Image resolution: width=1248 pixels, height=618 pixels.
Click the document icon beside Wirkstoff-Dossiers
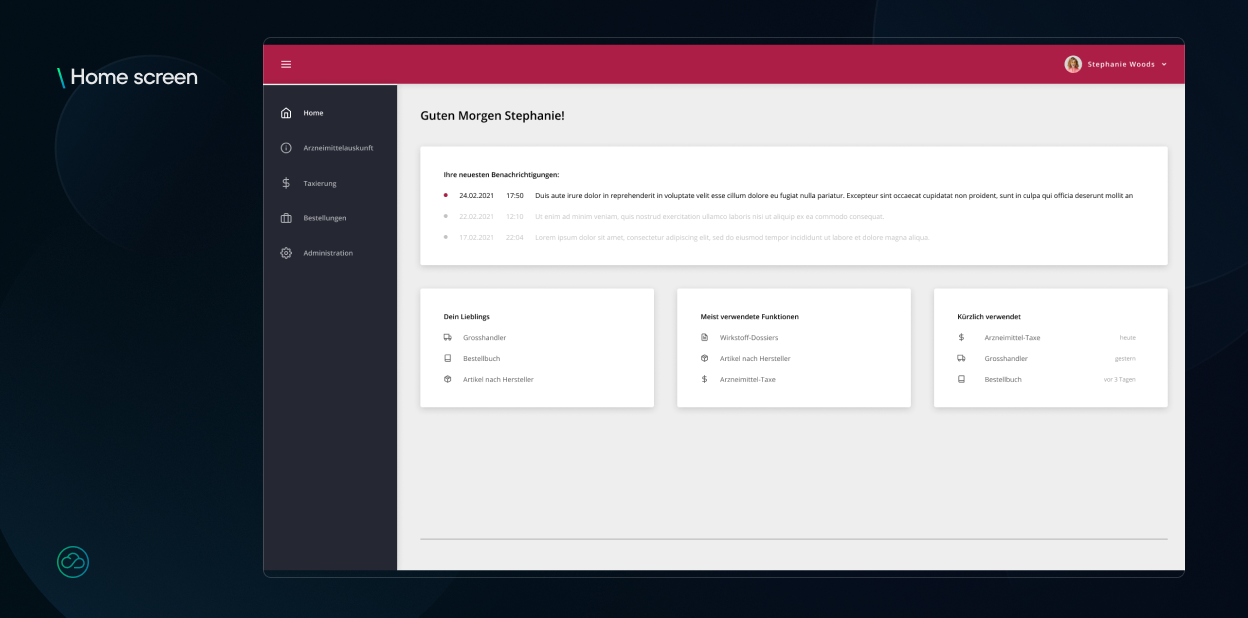(705, 338)
